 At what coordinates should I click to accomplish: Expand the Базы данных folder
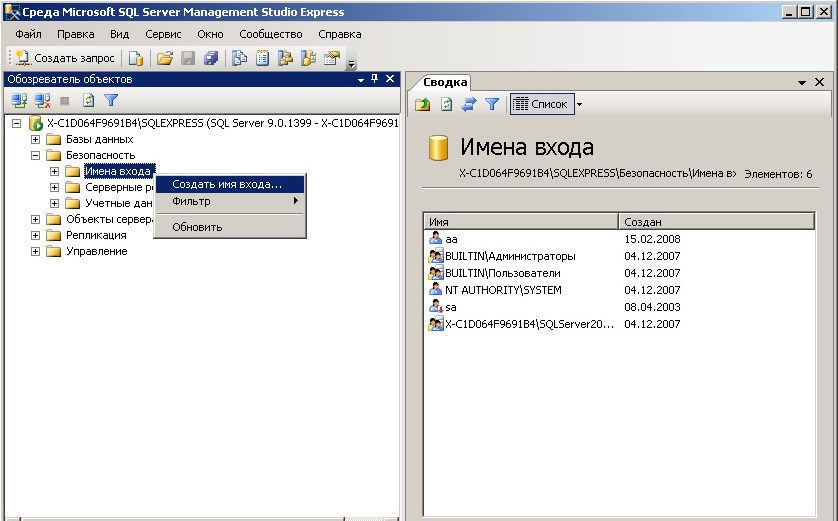35,139
